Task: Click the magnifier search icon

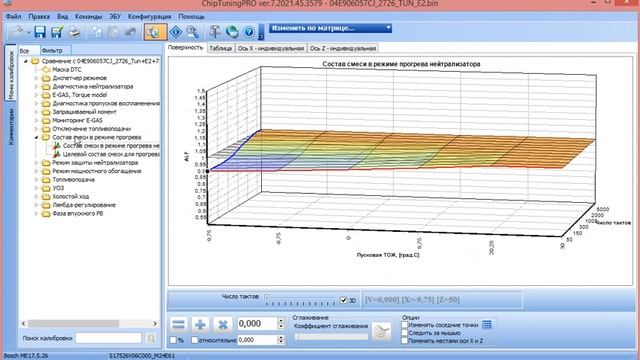Action: tap(193, 32)
